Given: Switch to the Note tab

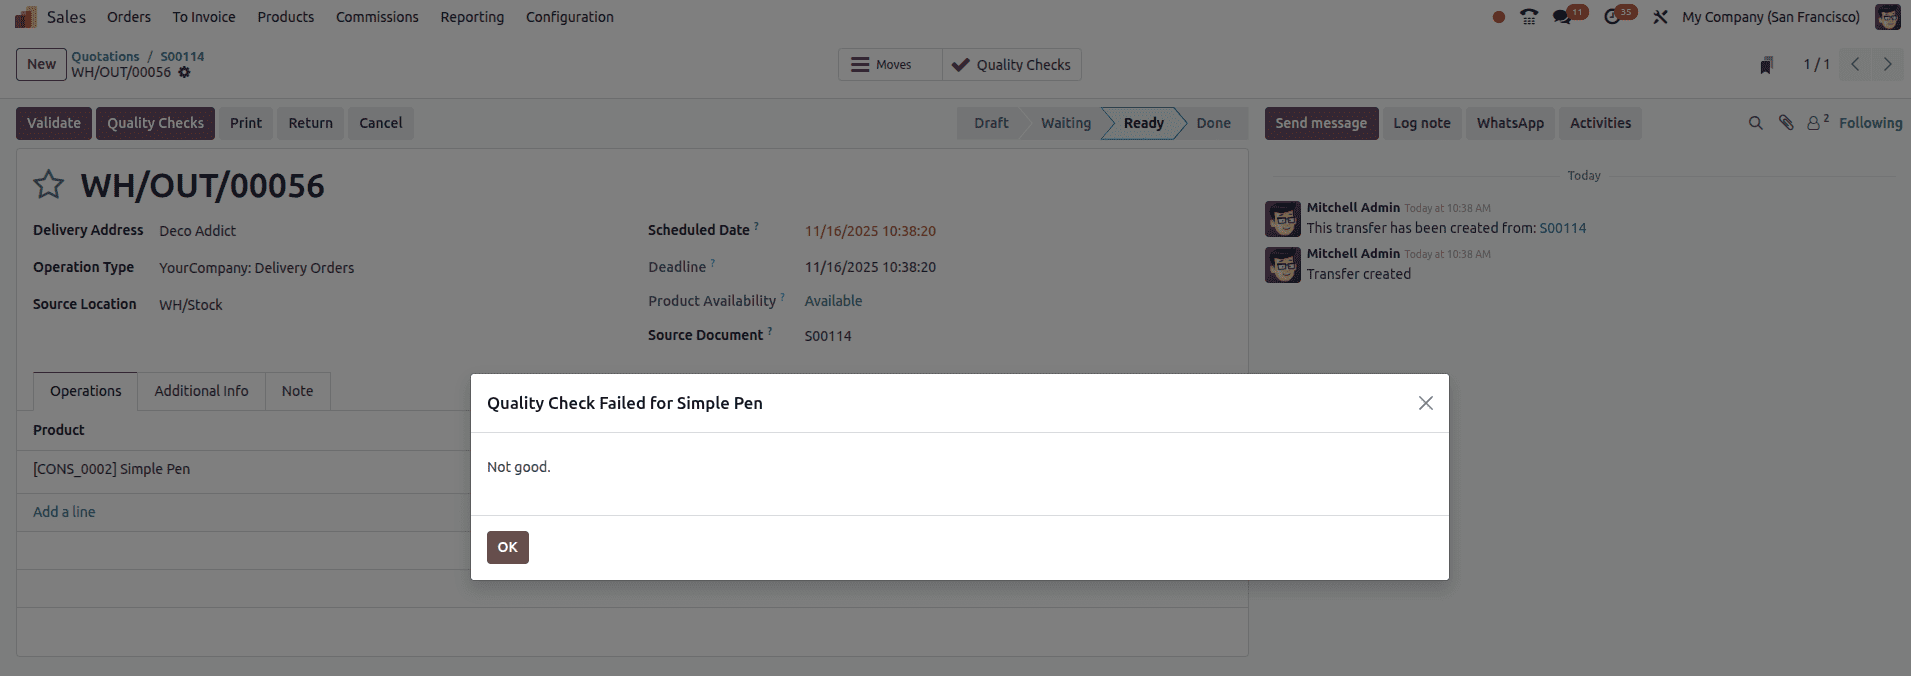Looking at the screenshot, I should 297,391.
